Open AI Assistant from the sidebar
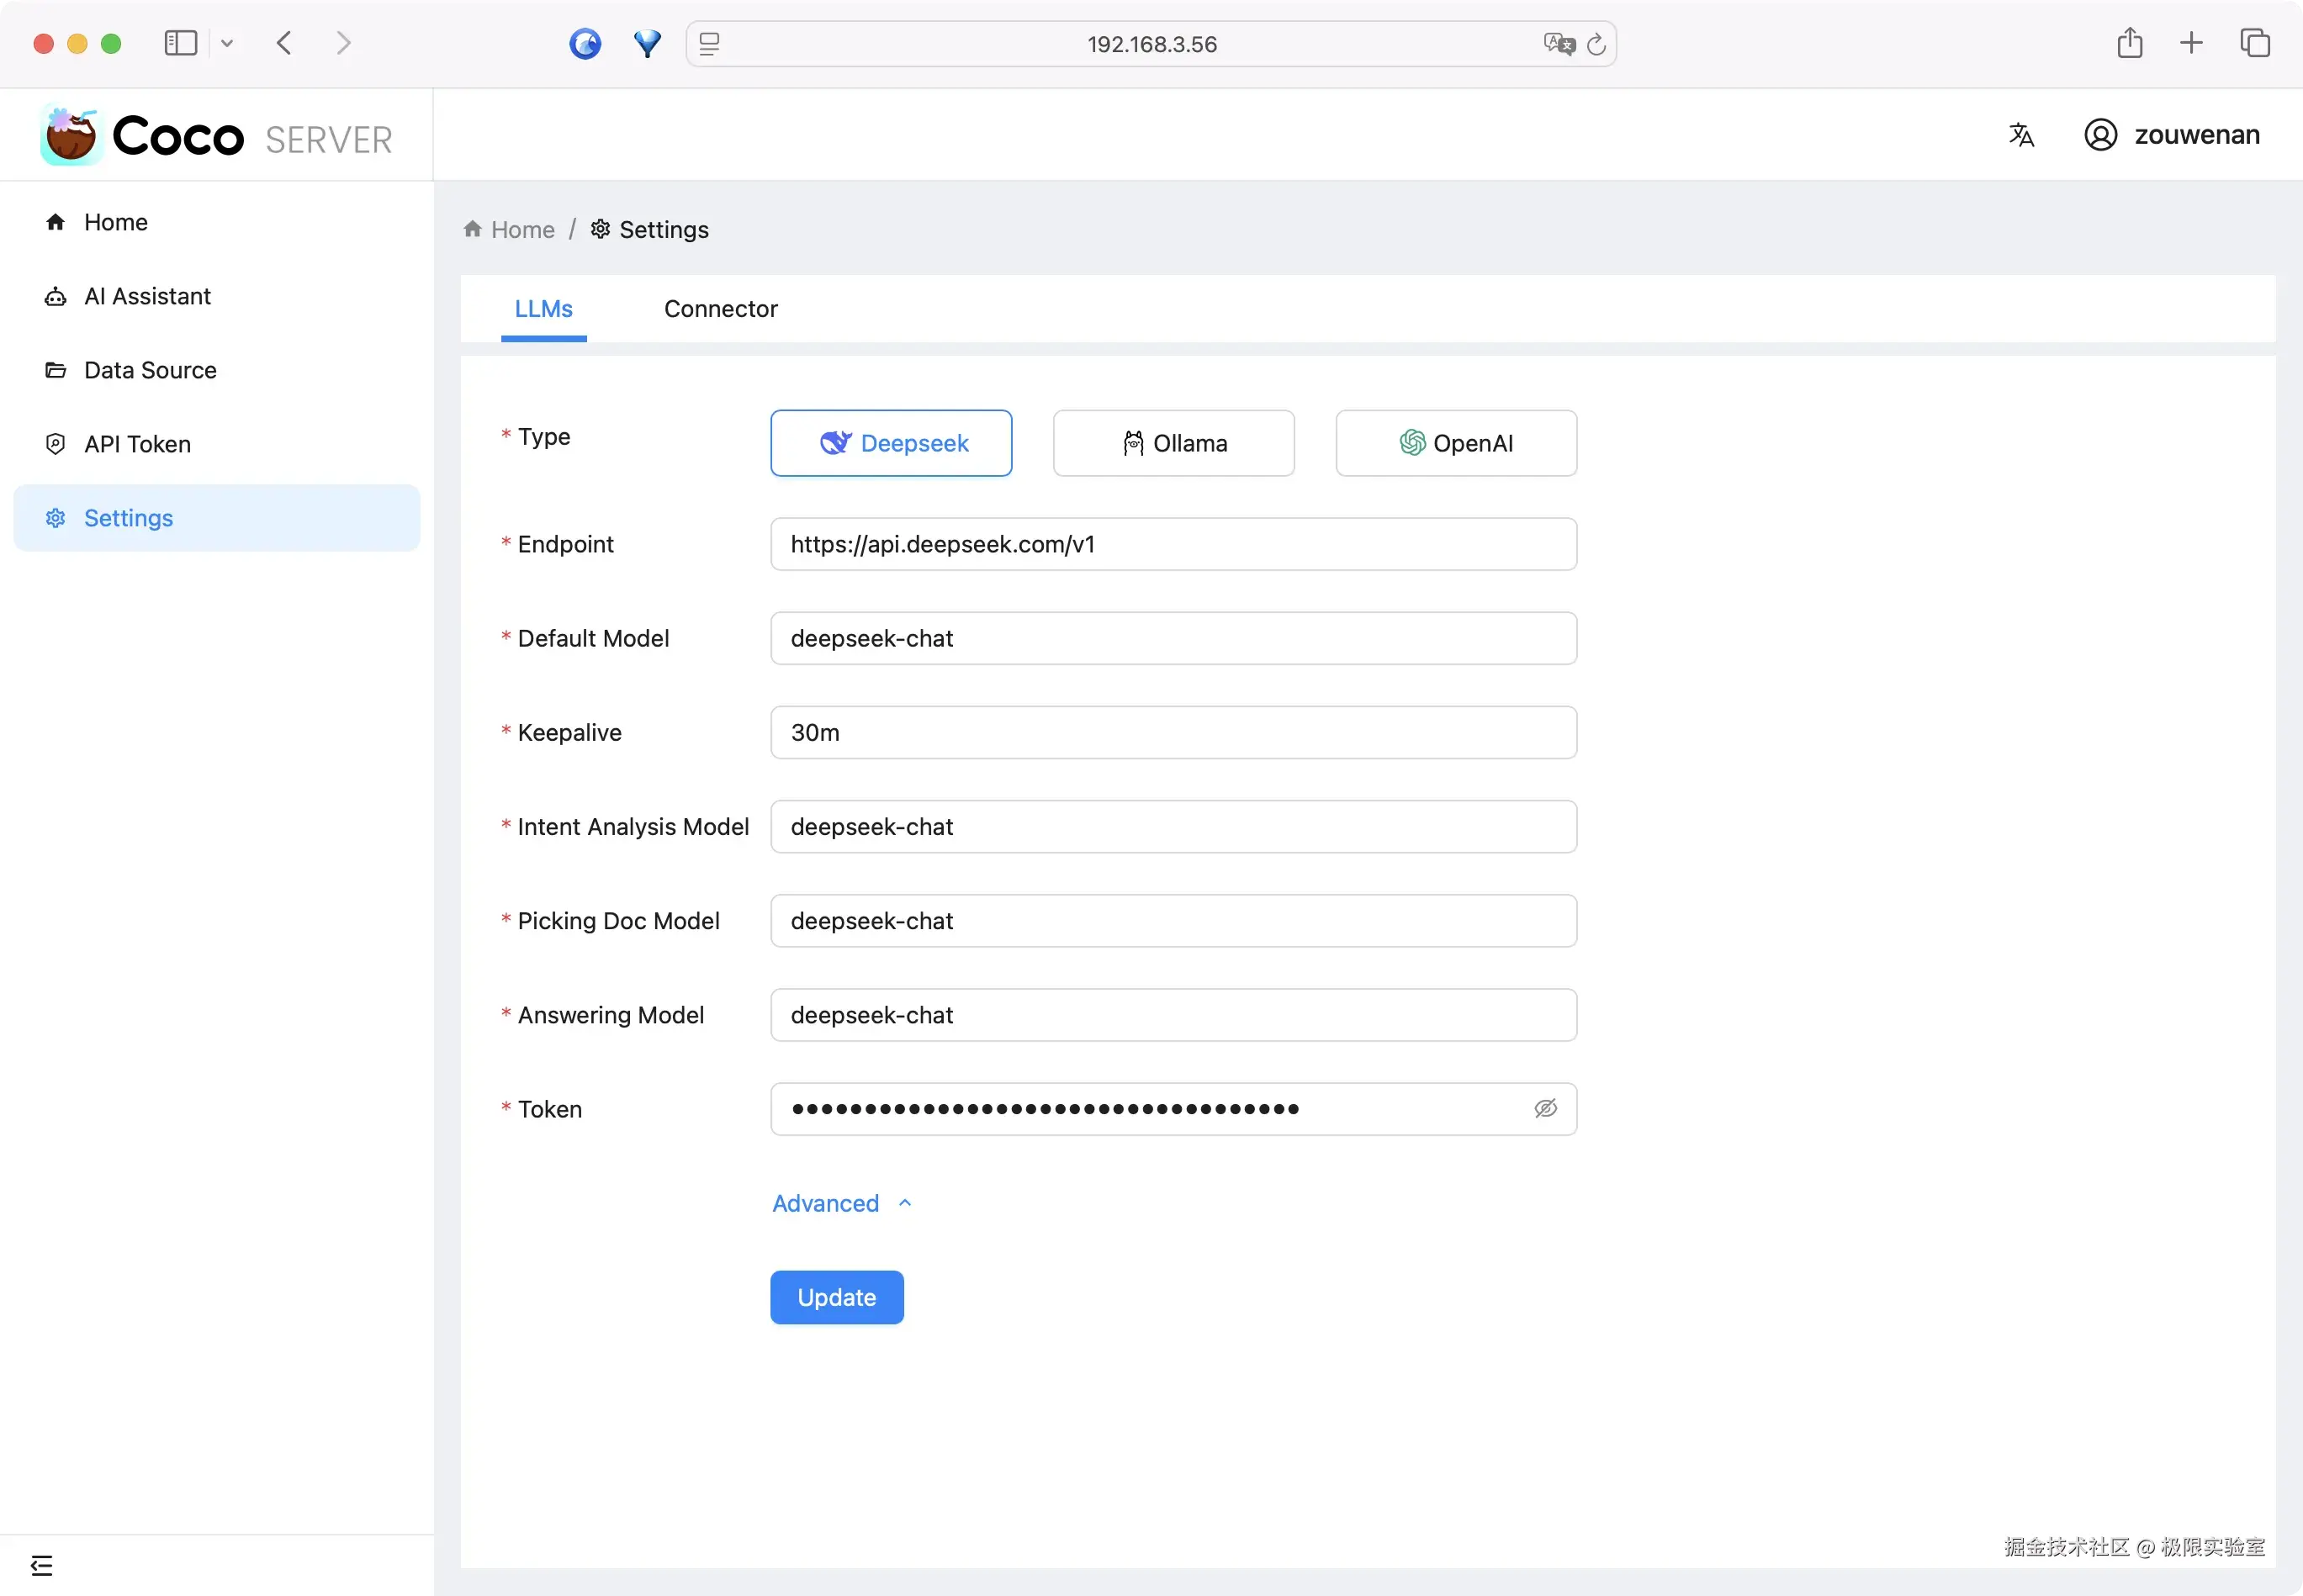 [147, 296]
